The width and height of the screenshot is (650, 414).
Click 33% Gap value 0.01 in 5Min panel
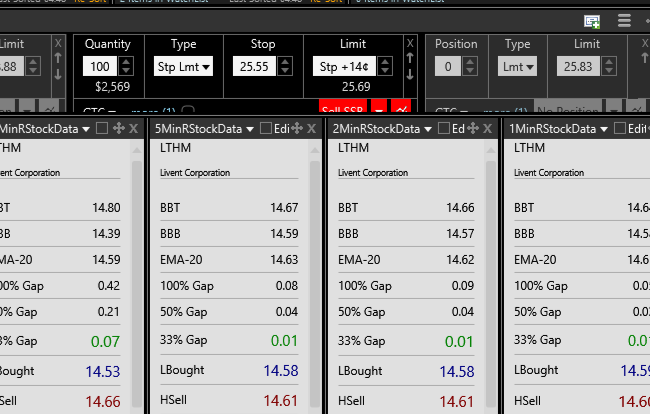click(284, 341)
